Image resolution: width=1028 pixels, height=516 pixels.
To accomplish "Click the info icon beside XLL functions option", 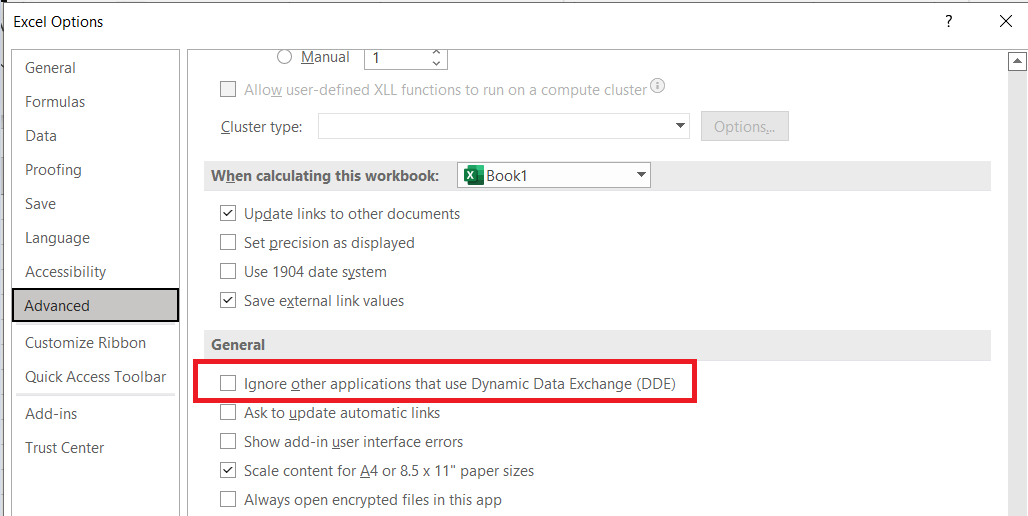I will click(658, 86).
